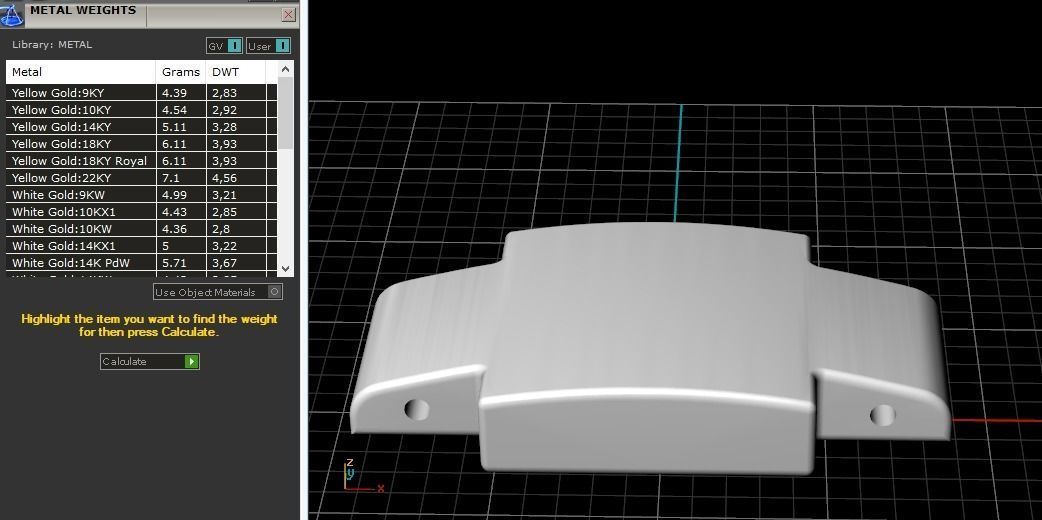Click the XYZ axis indicator in viewport
The image size is (1042, 520).
tap(363, 476)
